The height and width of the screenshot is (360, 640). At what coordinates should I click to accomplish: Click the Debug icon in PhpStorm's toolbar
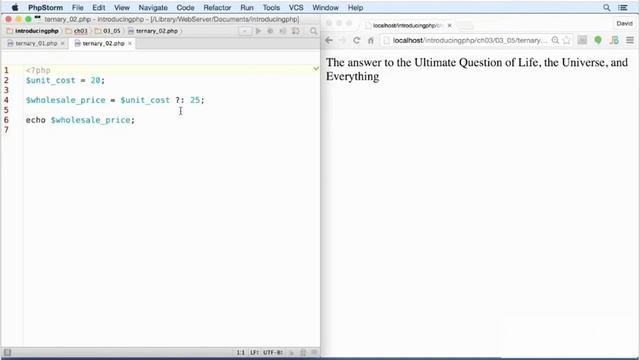click(270, 31)
